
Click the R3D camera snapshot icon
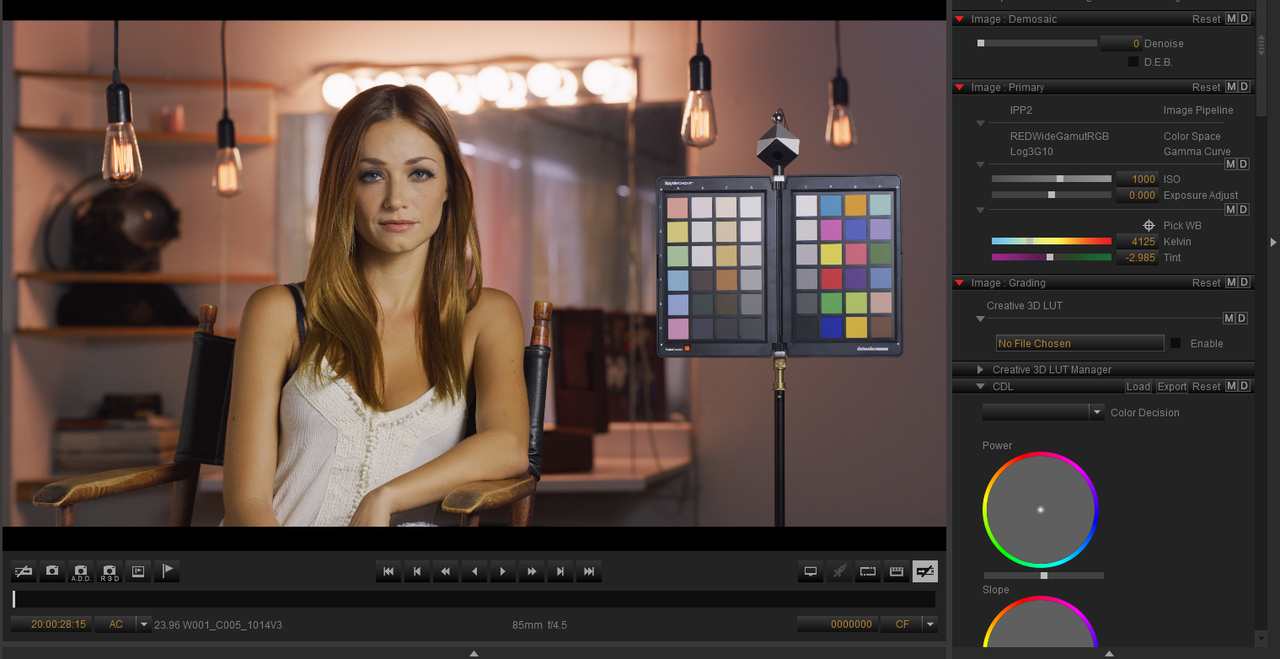click(x=110, y=571)
